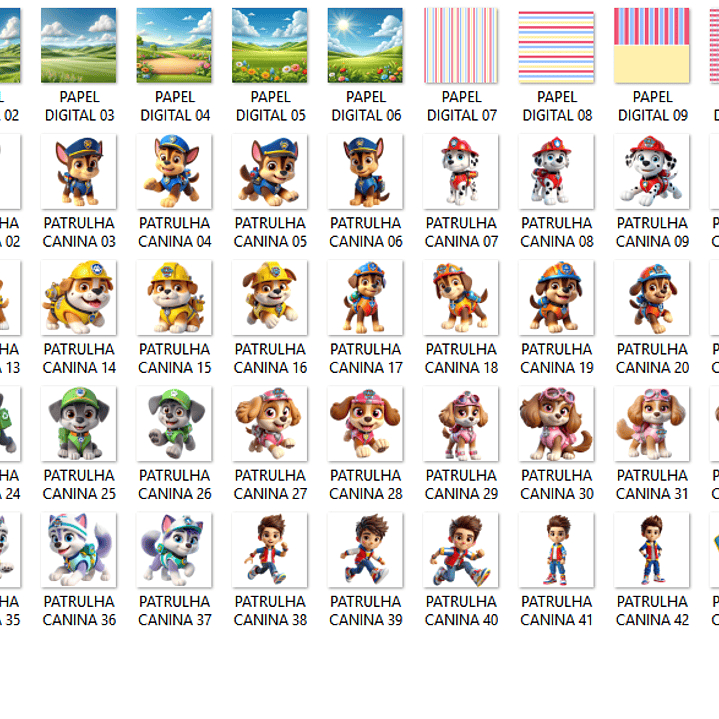Open PATRULHA CANINA 07 dalmatian image
Image resolution: width=719 pixels, height=719 pixels.
461,172
